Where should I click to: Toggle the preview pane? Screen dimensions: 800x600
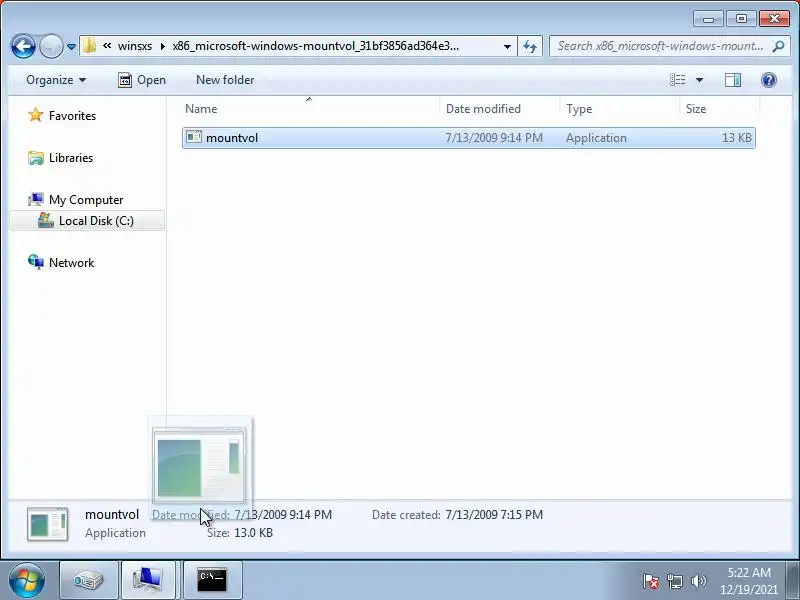point(733,80)
